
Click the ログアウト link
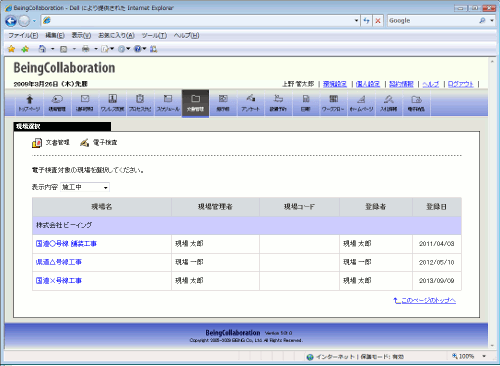[x=460, y=84]
